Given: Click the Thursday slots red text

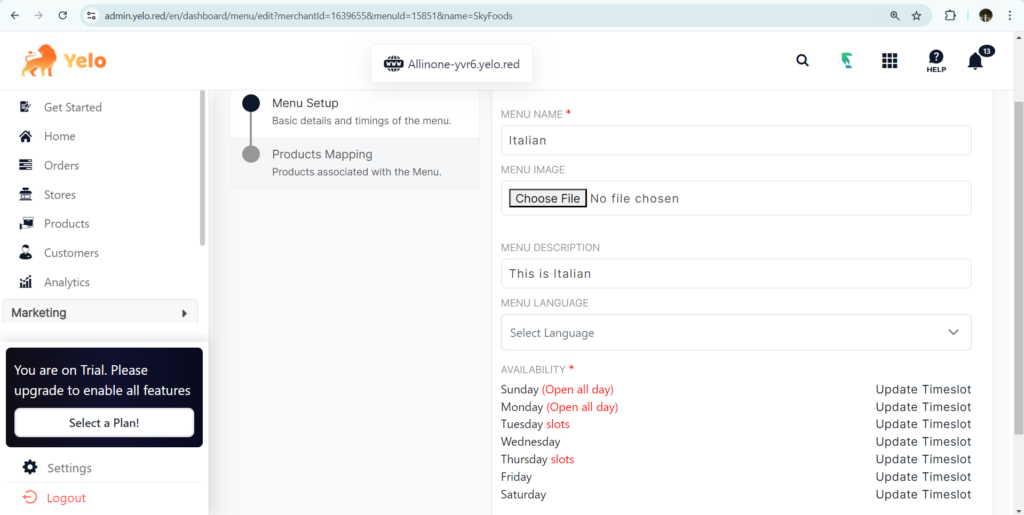Looking at the screenshot, I should (562, 460).
